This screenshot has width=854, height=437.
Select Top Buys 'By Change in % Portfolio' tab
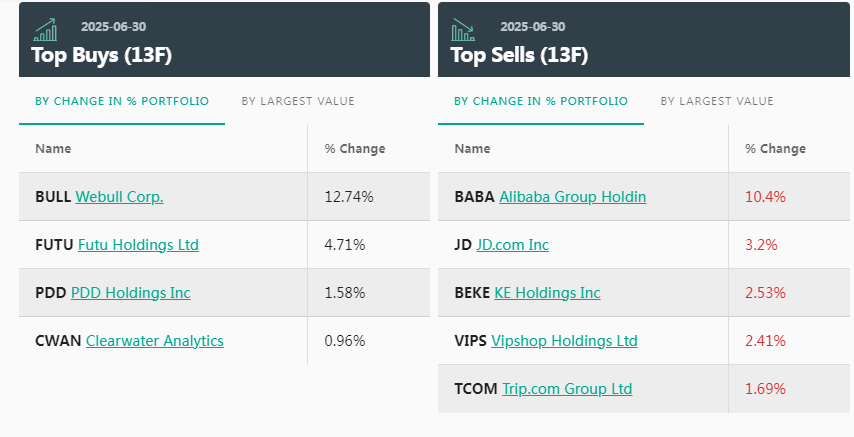(x=122, y=101)
